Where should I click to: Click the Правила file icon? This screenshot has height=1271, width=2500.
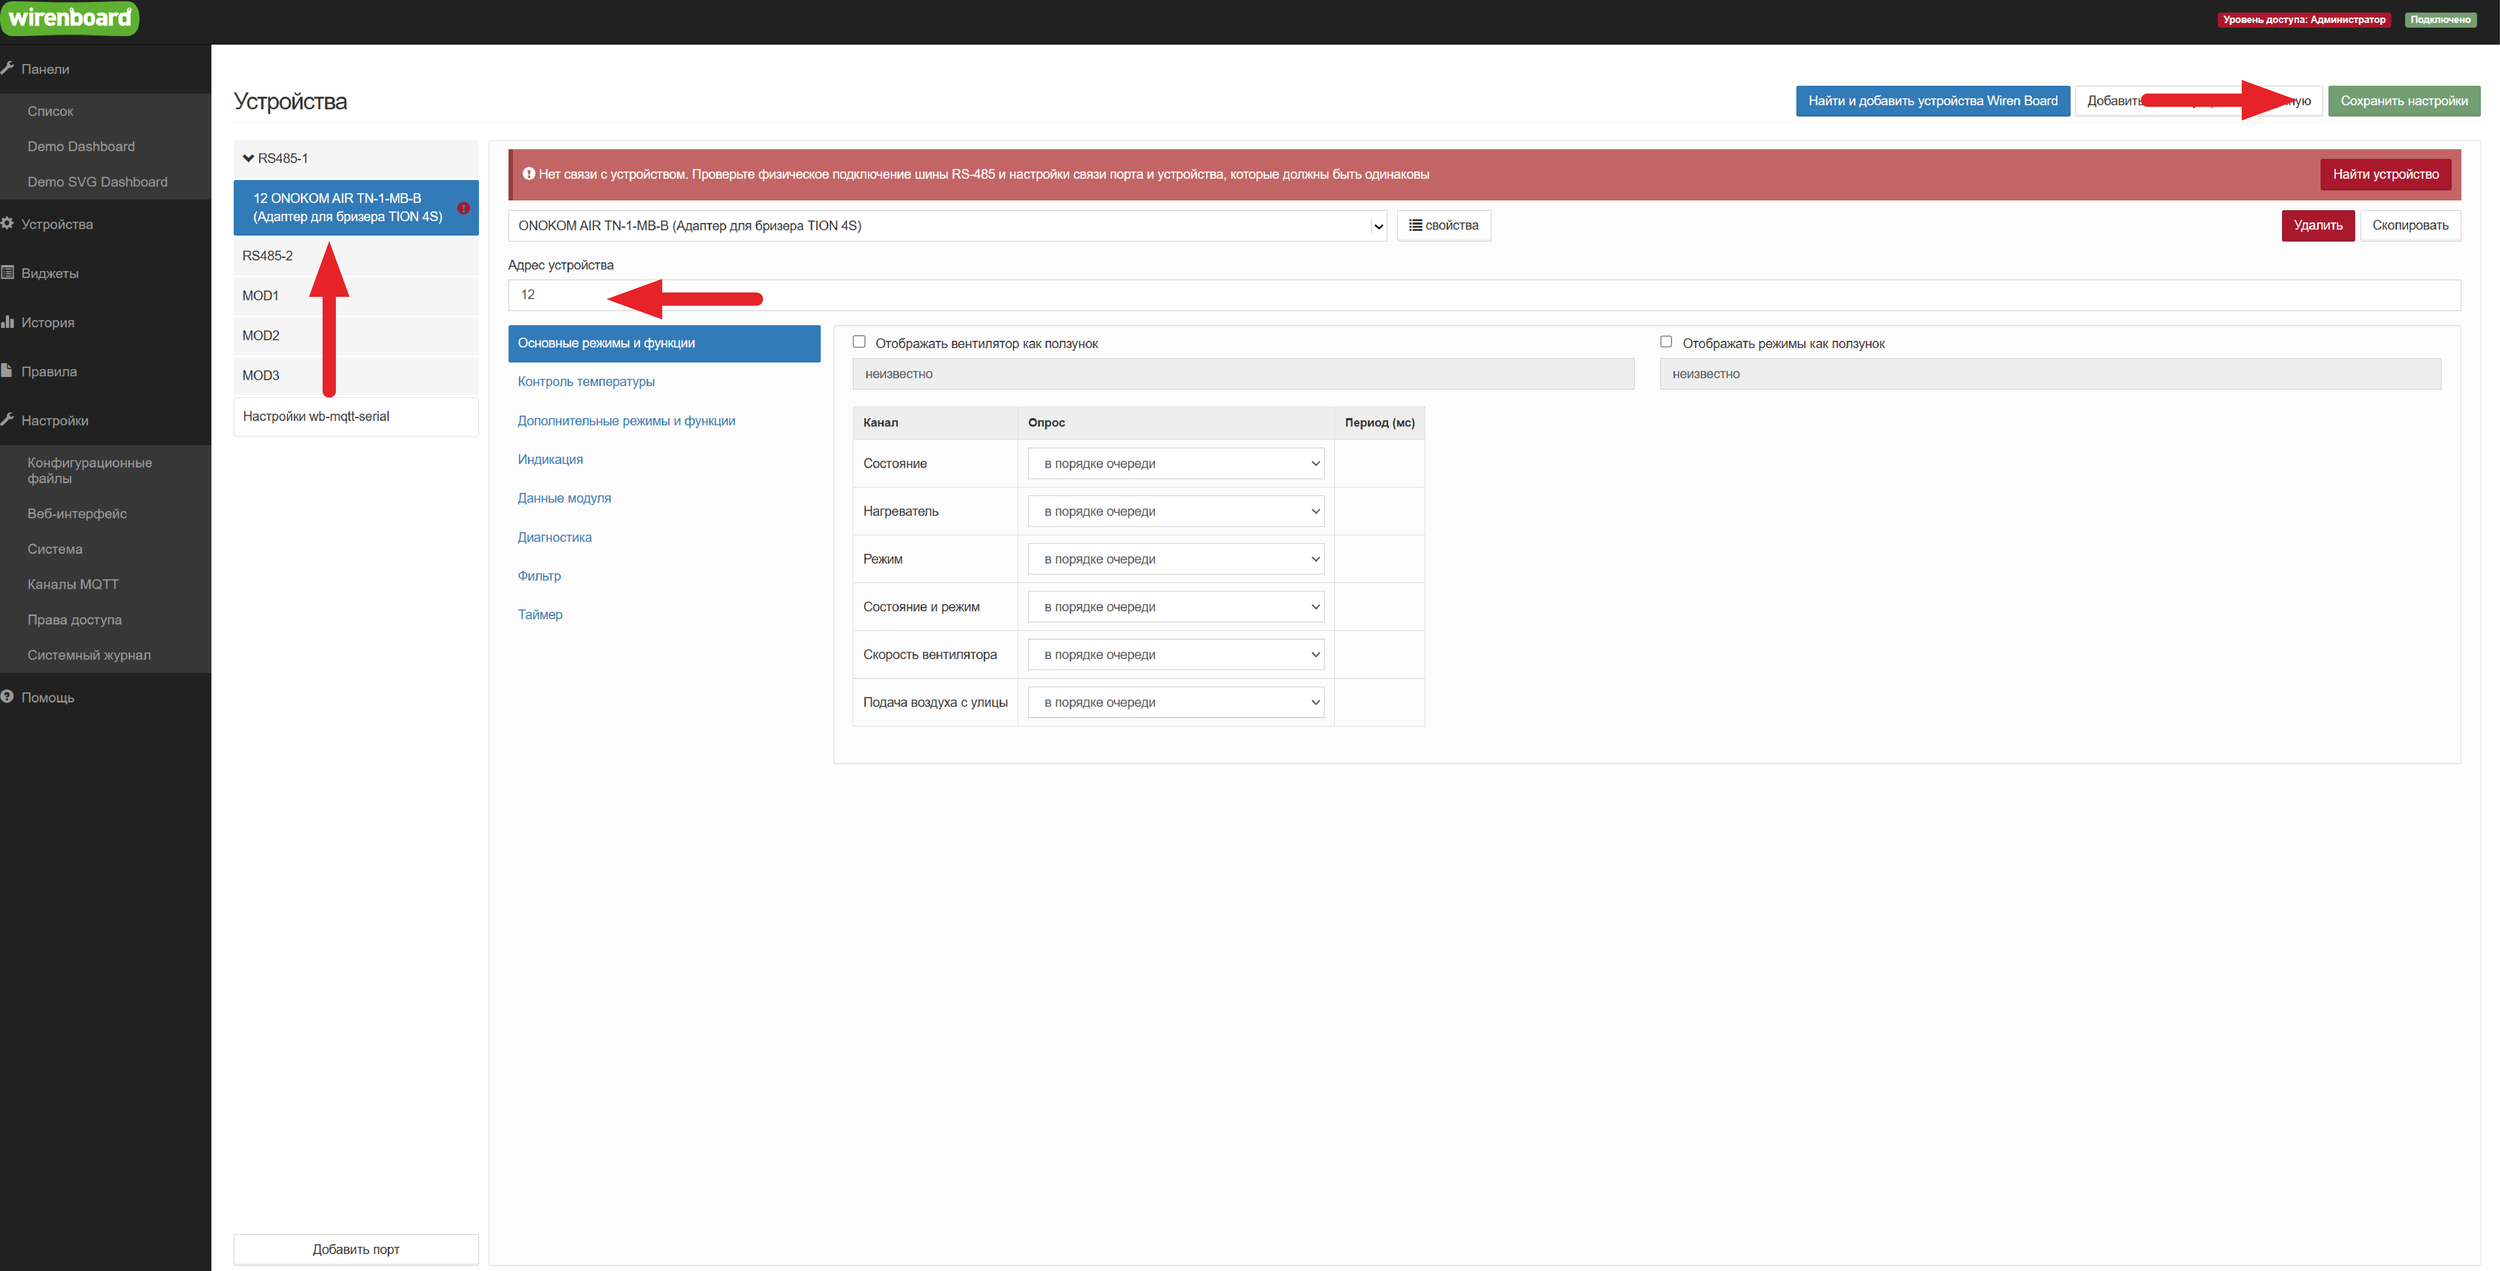click(x=8, y=370)
